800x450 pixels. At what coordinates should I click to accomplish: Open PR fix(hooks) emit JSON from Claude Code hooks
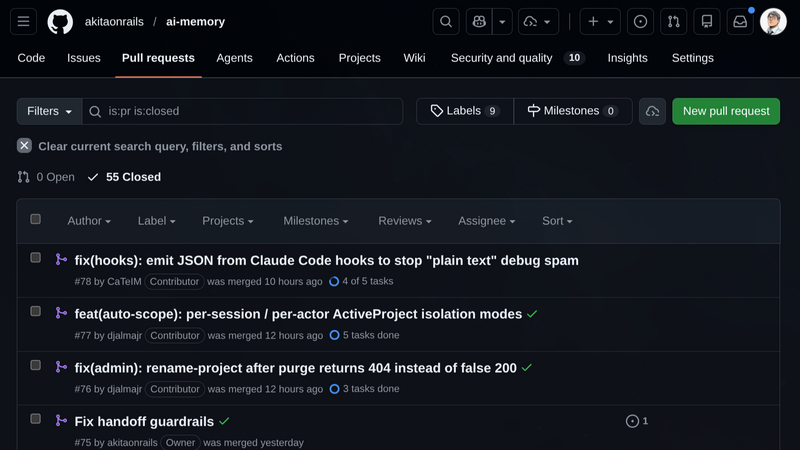(x=327, y=261)
